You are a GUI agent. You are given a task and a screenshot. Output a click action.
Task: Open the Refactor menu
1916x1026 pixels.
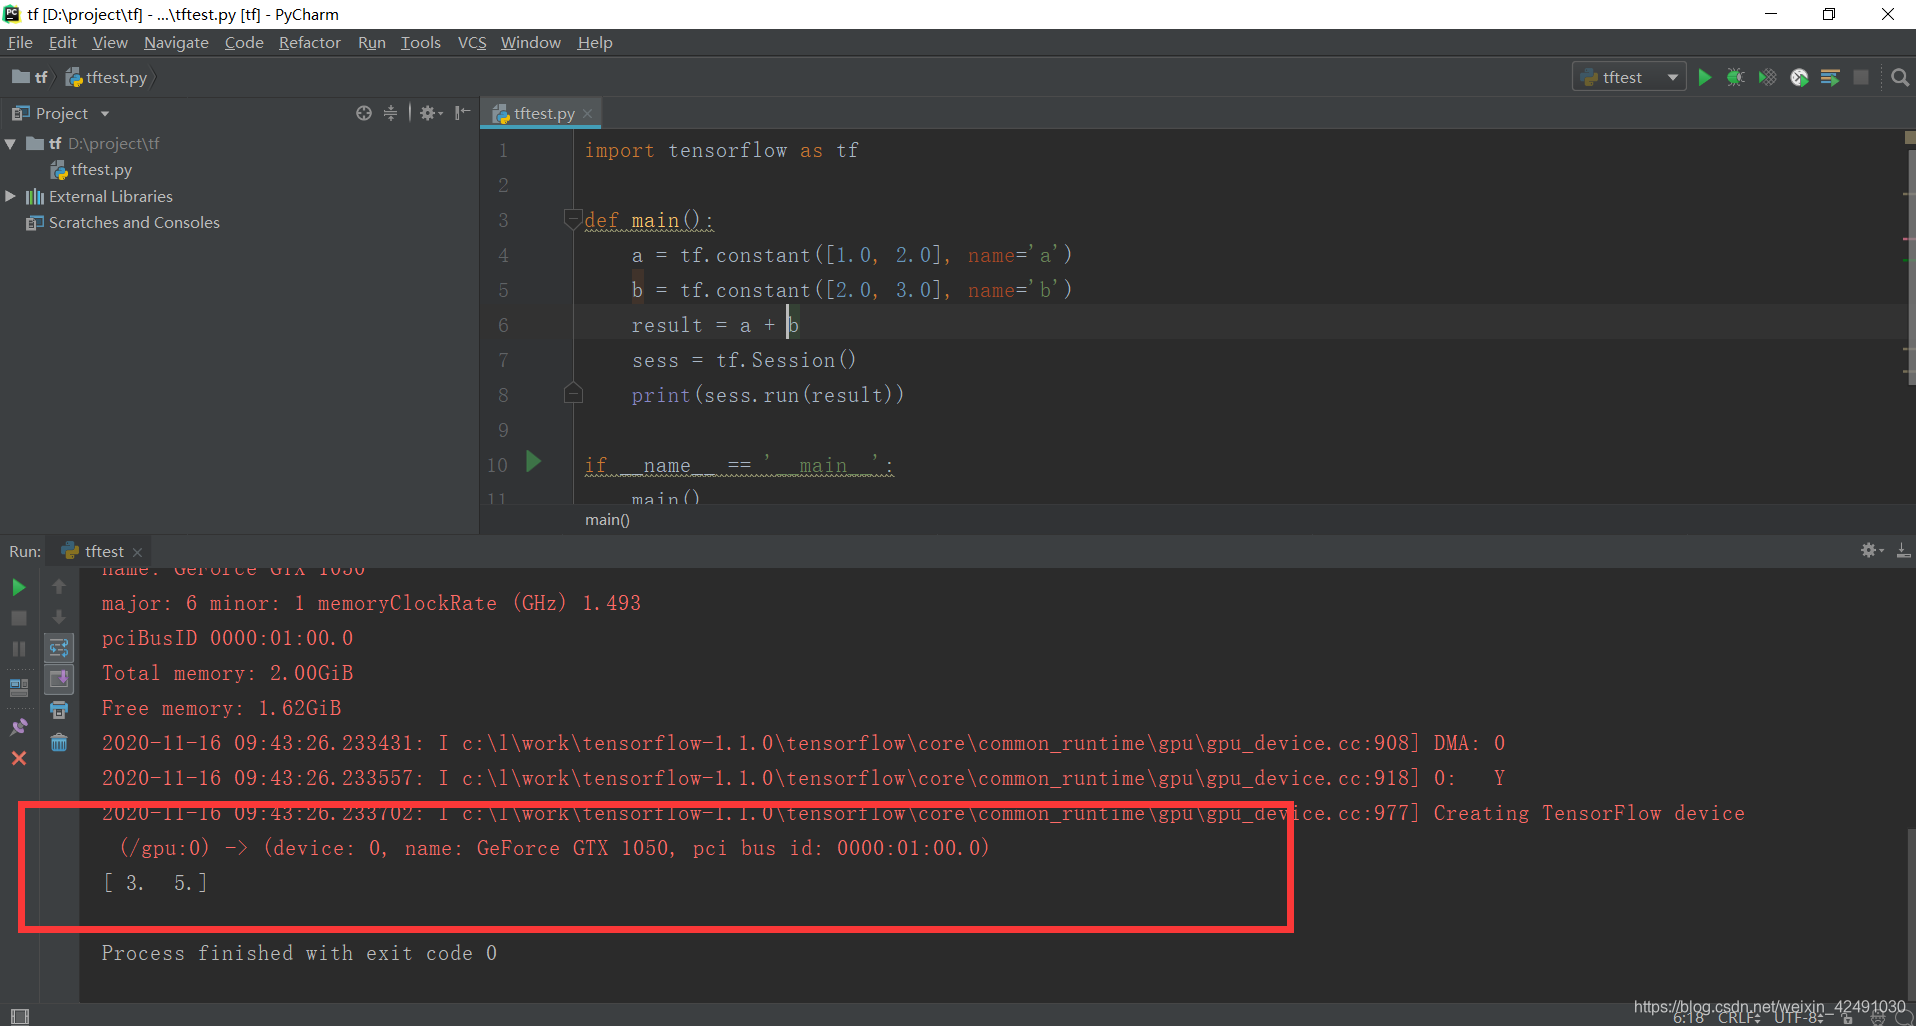pos(310,42)
